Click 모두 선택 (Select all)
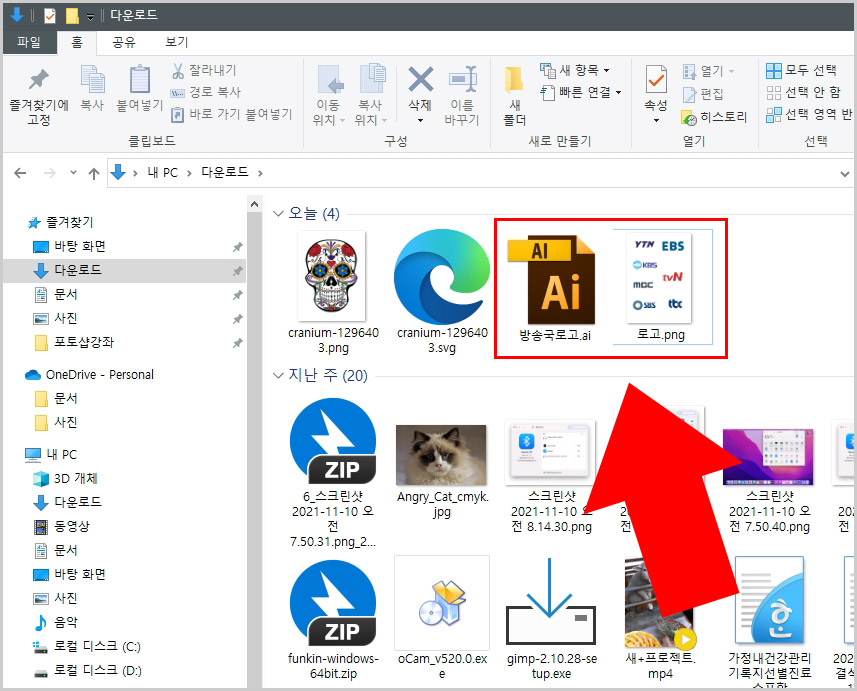 click(801, 70)
